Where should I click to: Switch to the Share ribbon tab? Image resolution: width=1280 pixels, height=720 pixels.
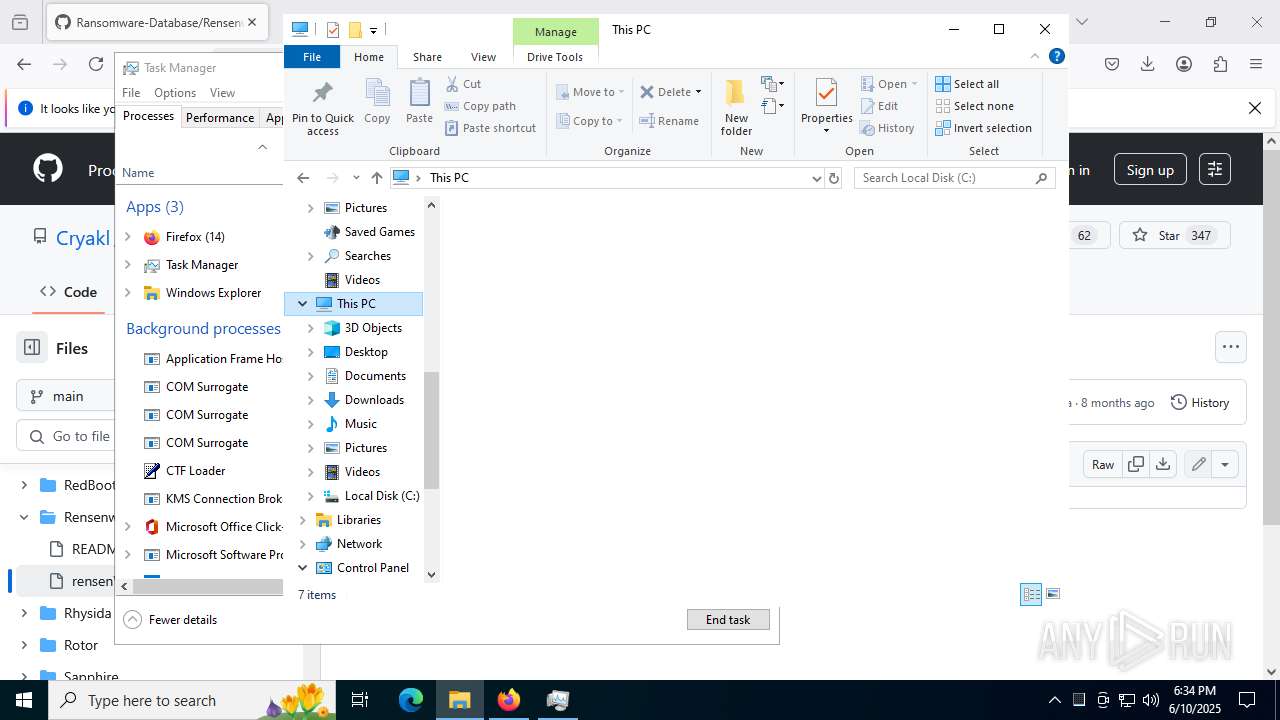(x=427, y=57)
